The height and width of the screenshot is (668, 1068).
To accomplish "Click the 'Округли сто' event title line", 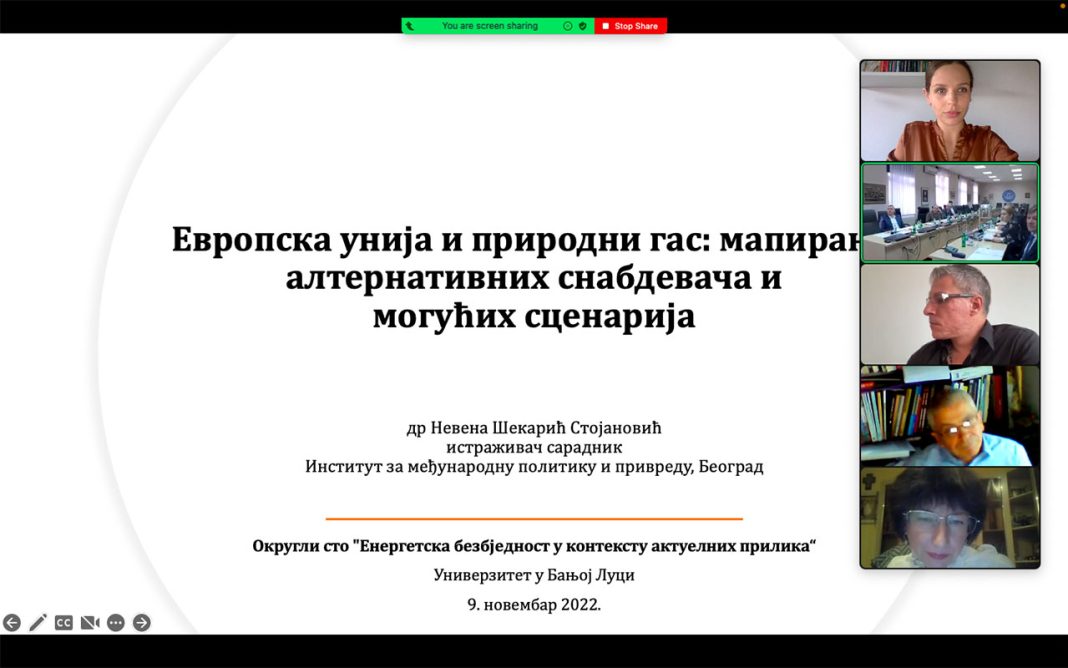I will pos(534,545).
